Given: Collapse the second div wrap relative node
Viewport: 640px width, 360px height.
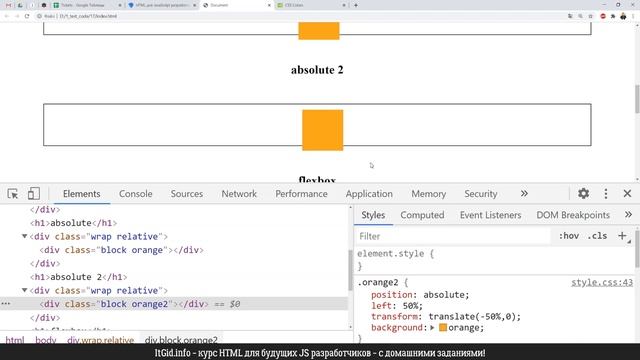Looking at the screenshot, I should pyautogui.click(x=24, y=290).
